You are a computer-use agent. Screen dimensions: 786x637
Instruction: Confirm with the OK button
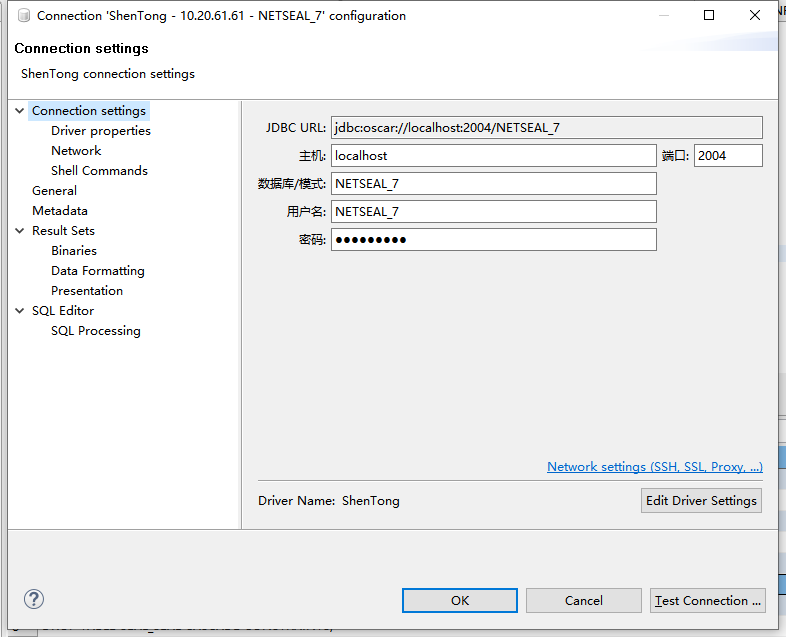click(460, 600)
